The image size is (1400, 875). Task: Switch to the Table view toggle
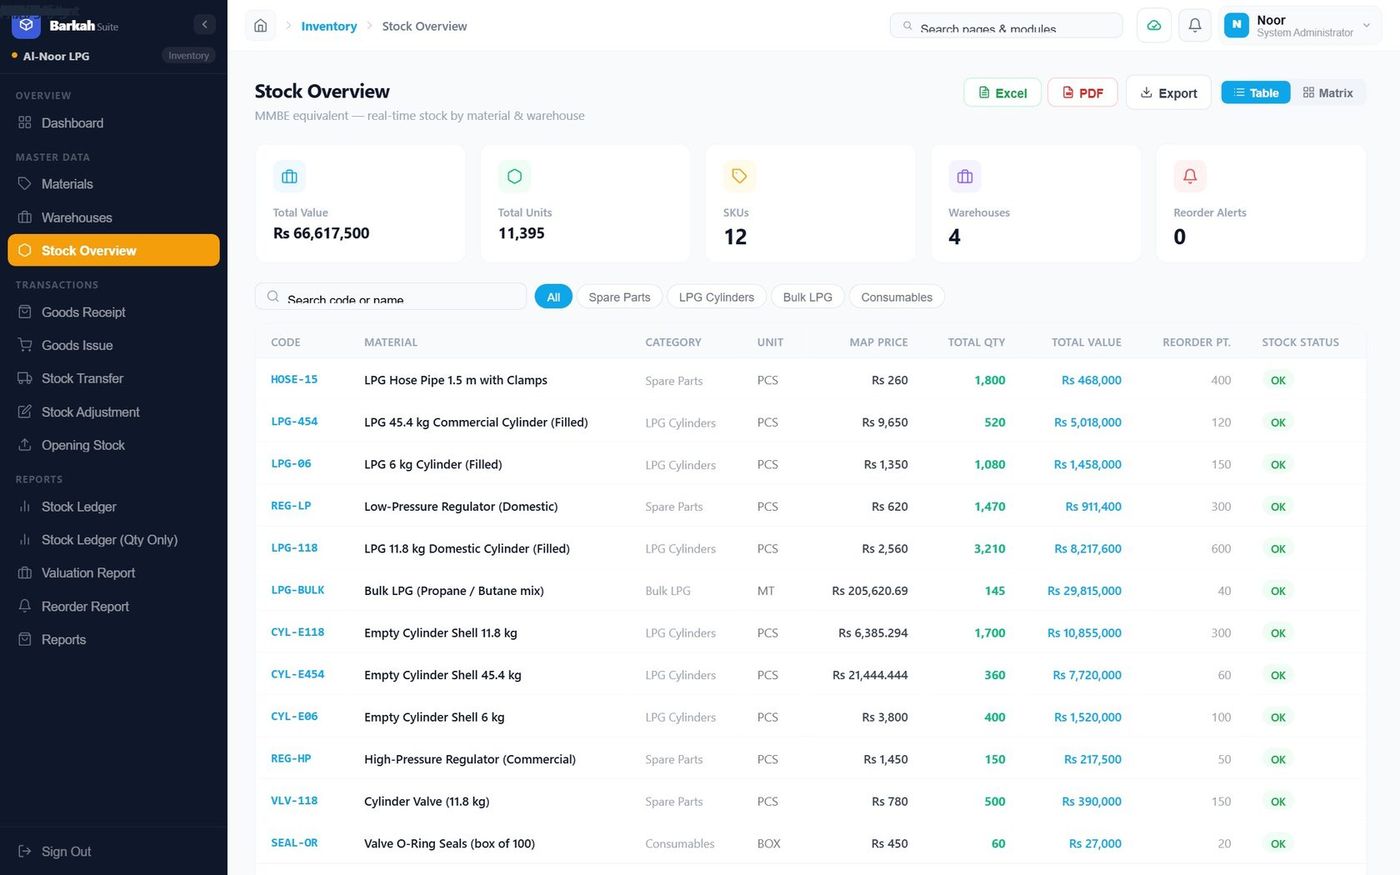(x=1256, y=93)
